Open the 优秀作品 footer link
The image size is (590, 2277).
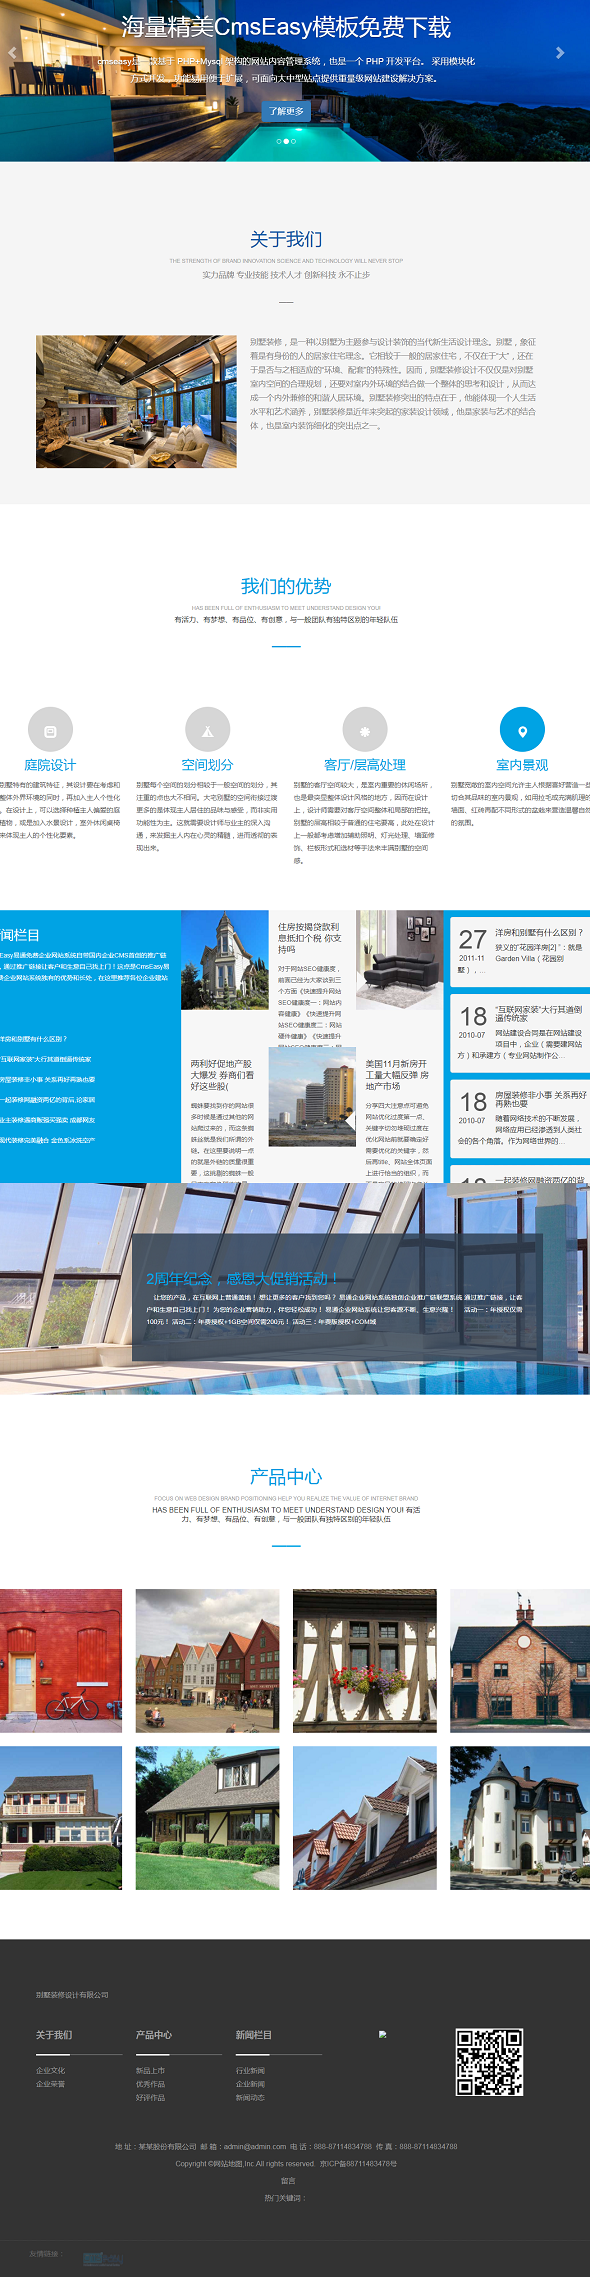tap(151, 2084)
